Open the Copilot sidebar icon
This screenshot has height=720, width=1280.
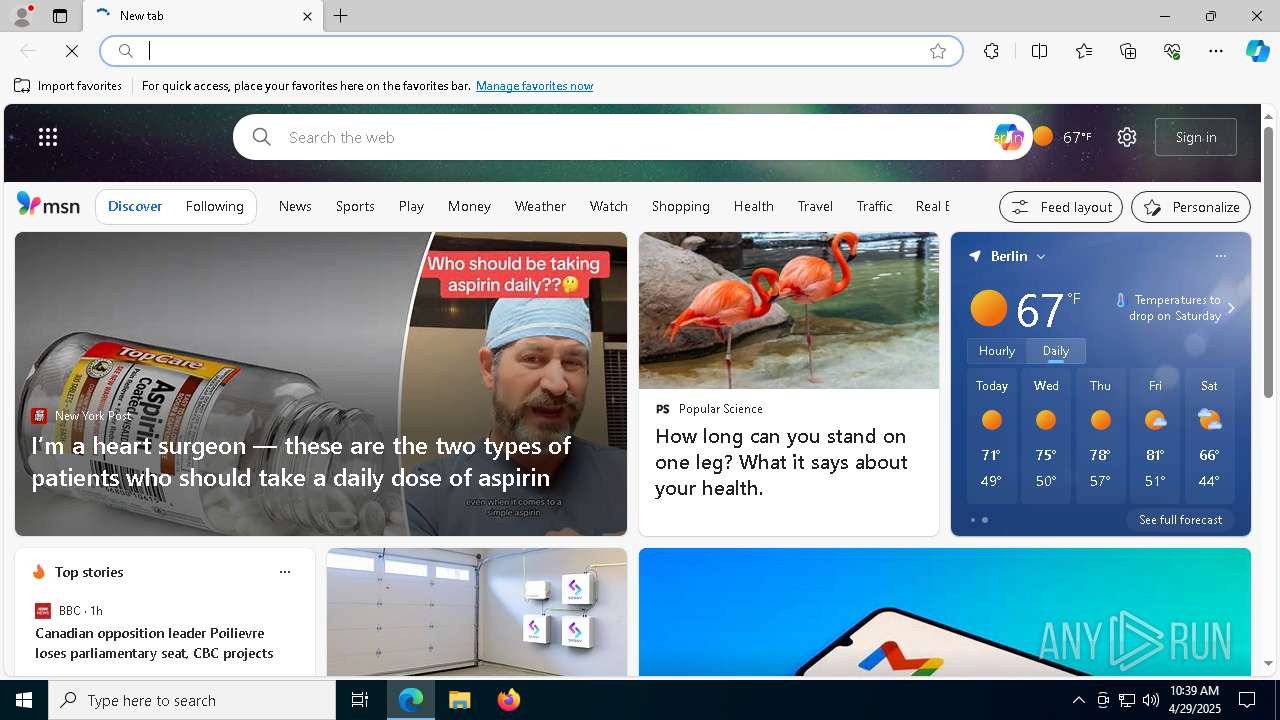[1257, 51]
